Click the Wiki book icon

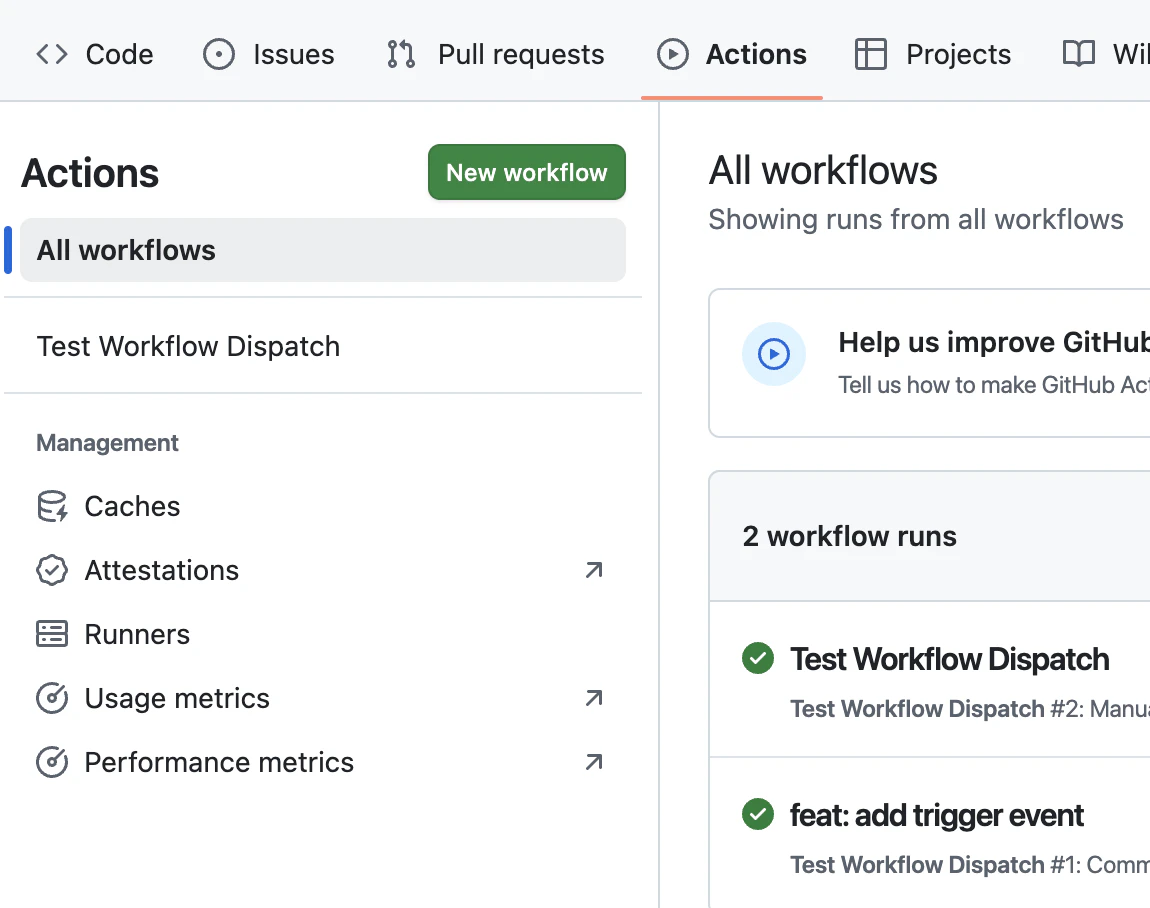coord(1079,54)
